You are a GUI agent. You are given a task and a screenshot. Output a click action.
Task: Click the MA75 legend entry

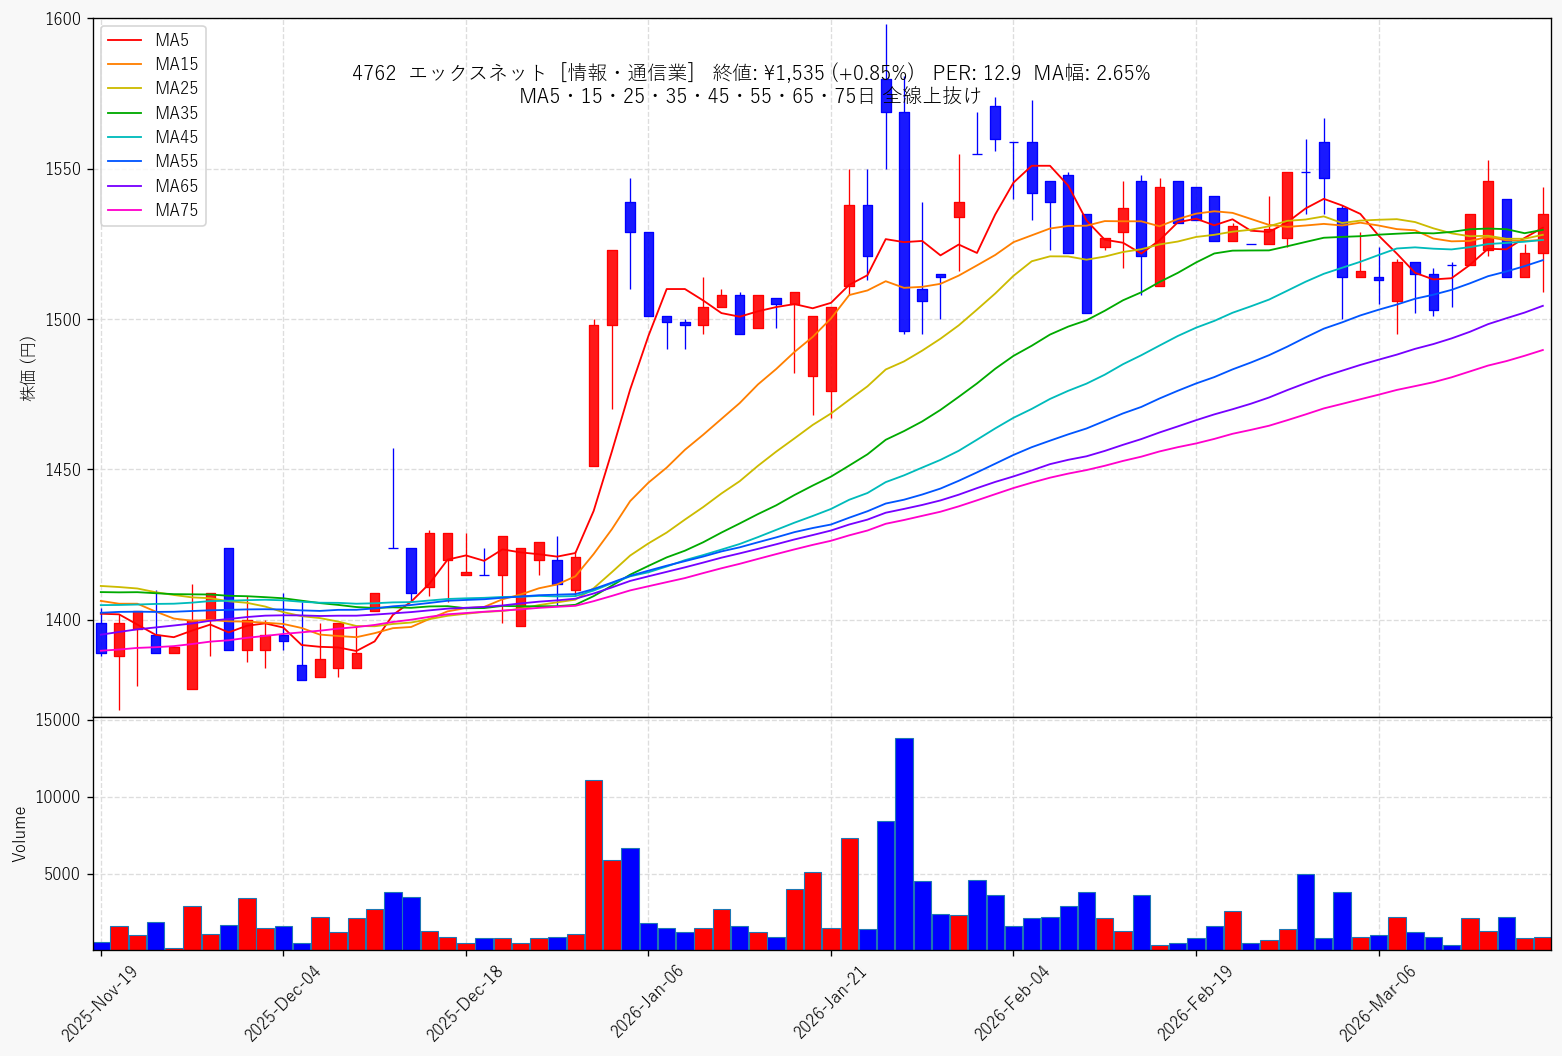point(152,210)
